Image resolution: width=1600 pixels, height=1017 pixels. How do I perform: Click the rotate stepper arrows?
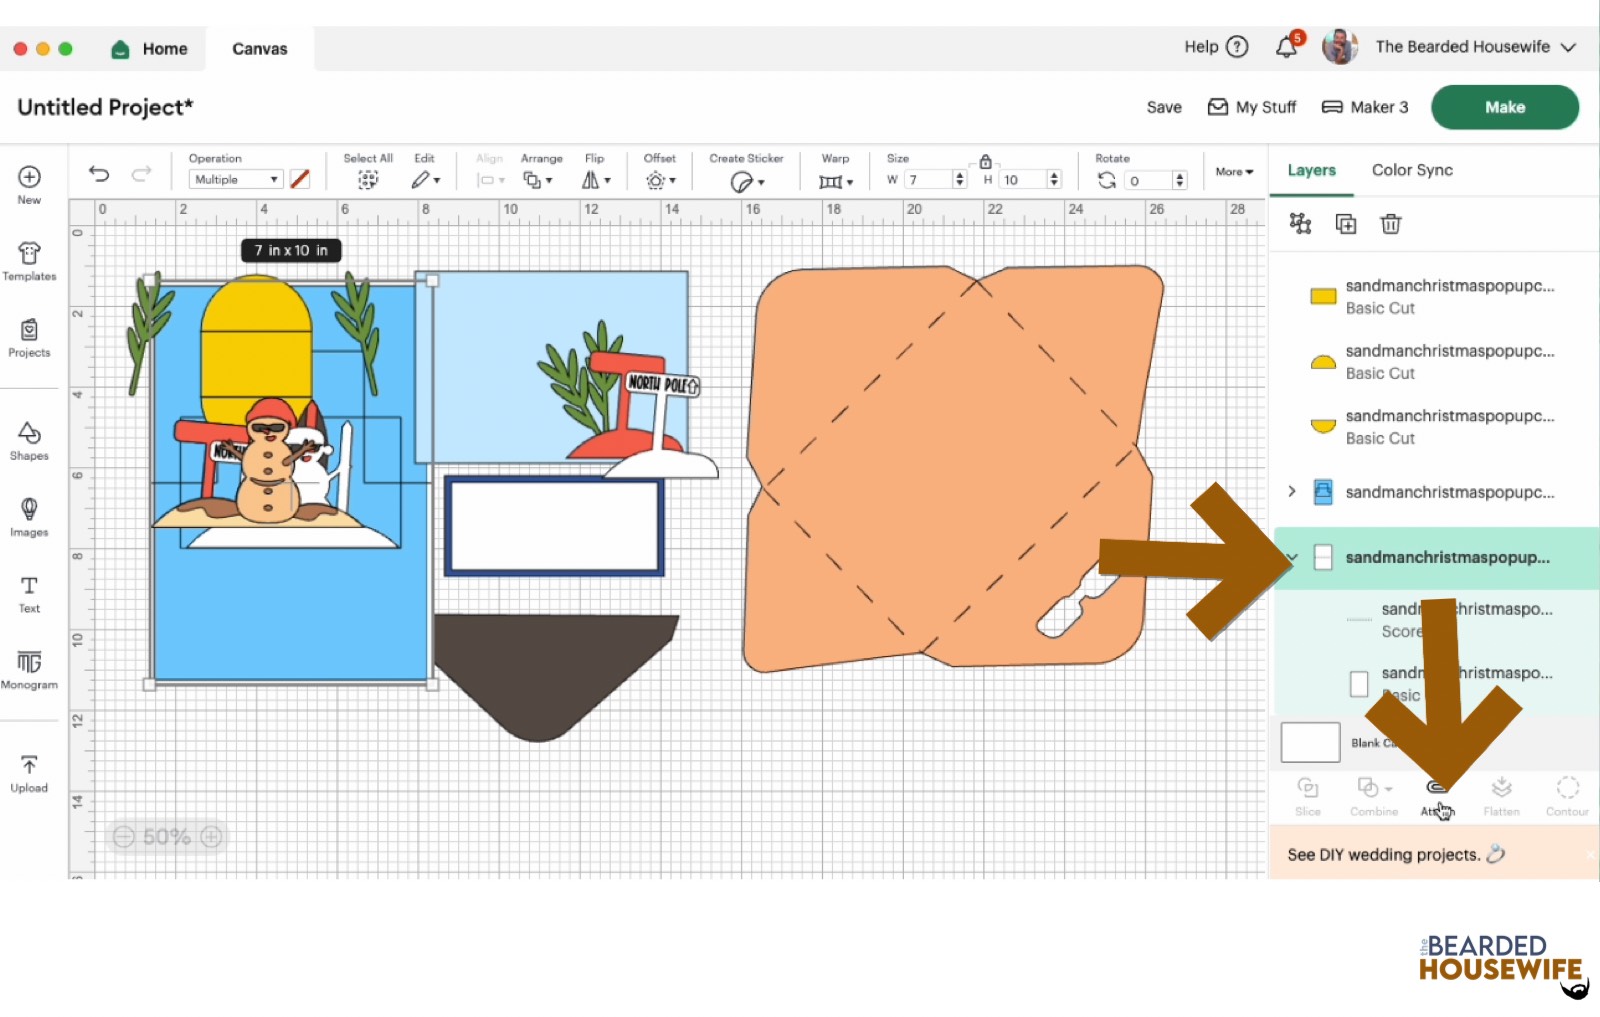(1180, 180)
